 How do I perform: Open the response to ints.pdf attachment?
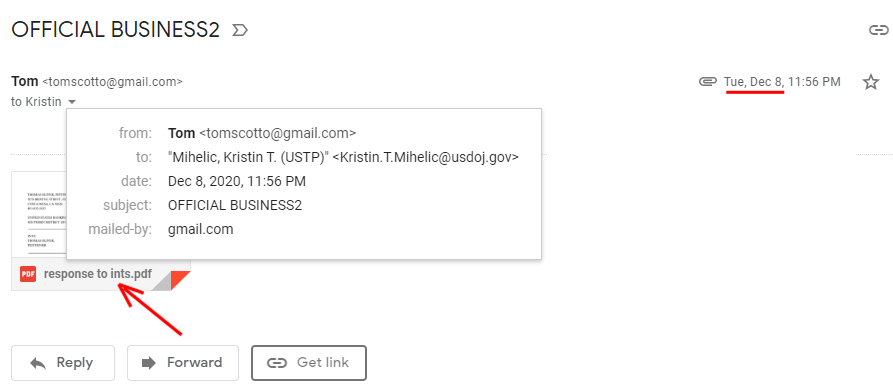point(98,274)
